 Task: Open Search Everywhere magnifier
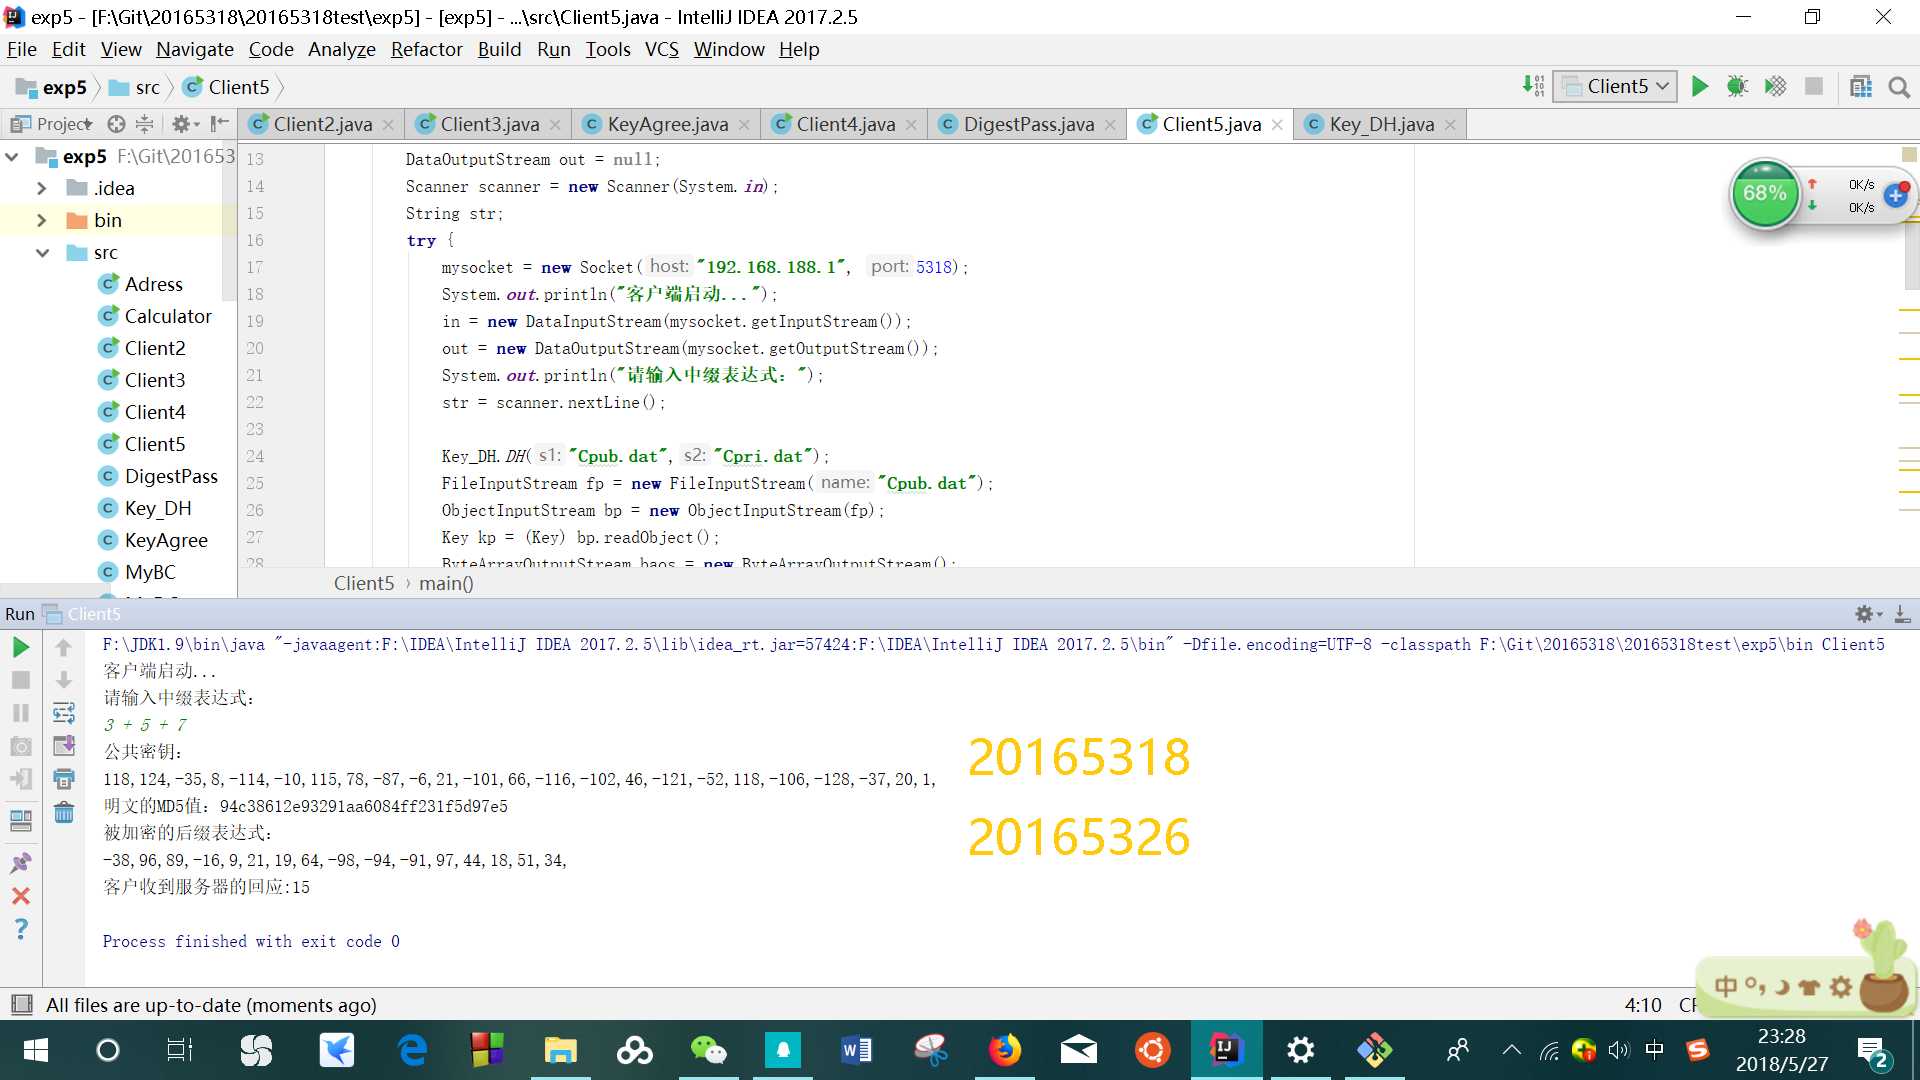tap(1899, 87)
